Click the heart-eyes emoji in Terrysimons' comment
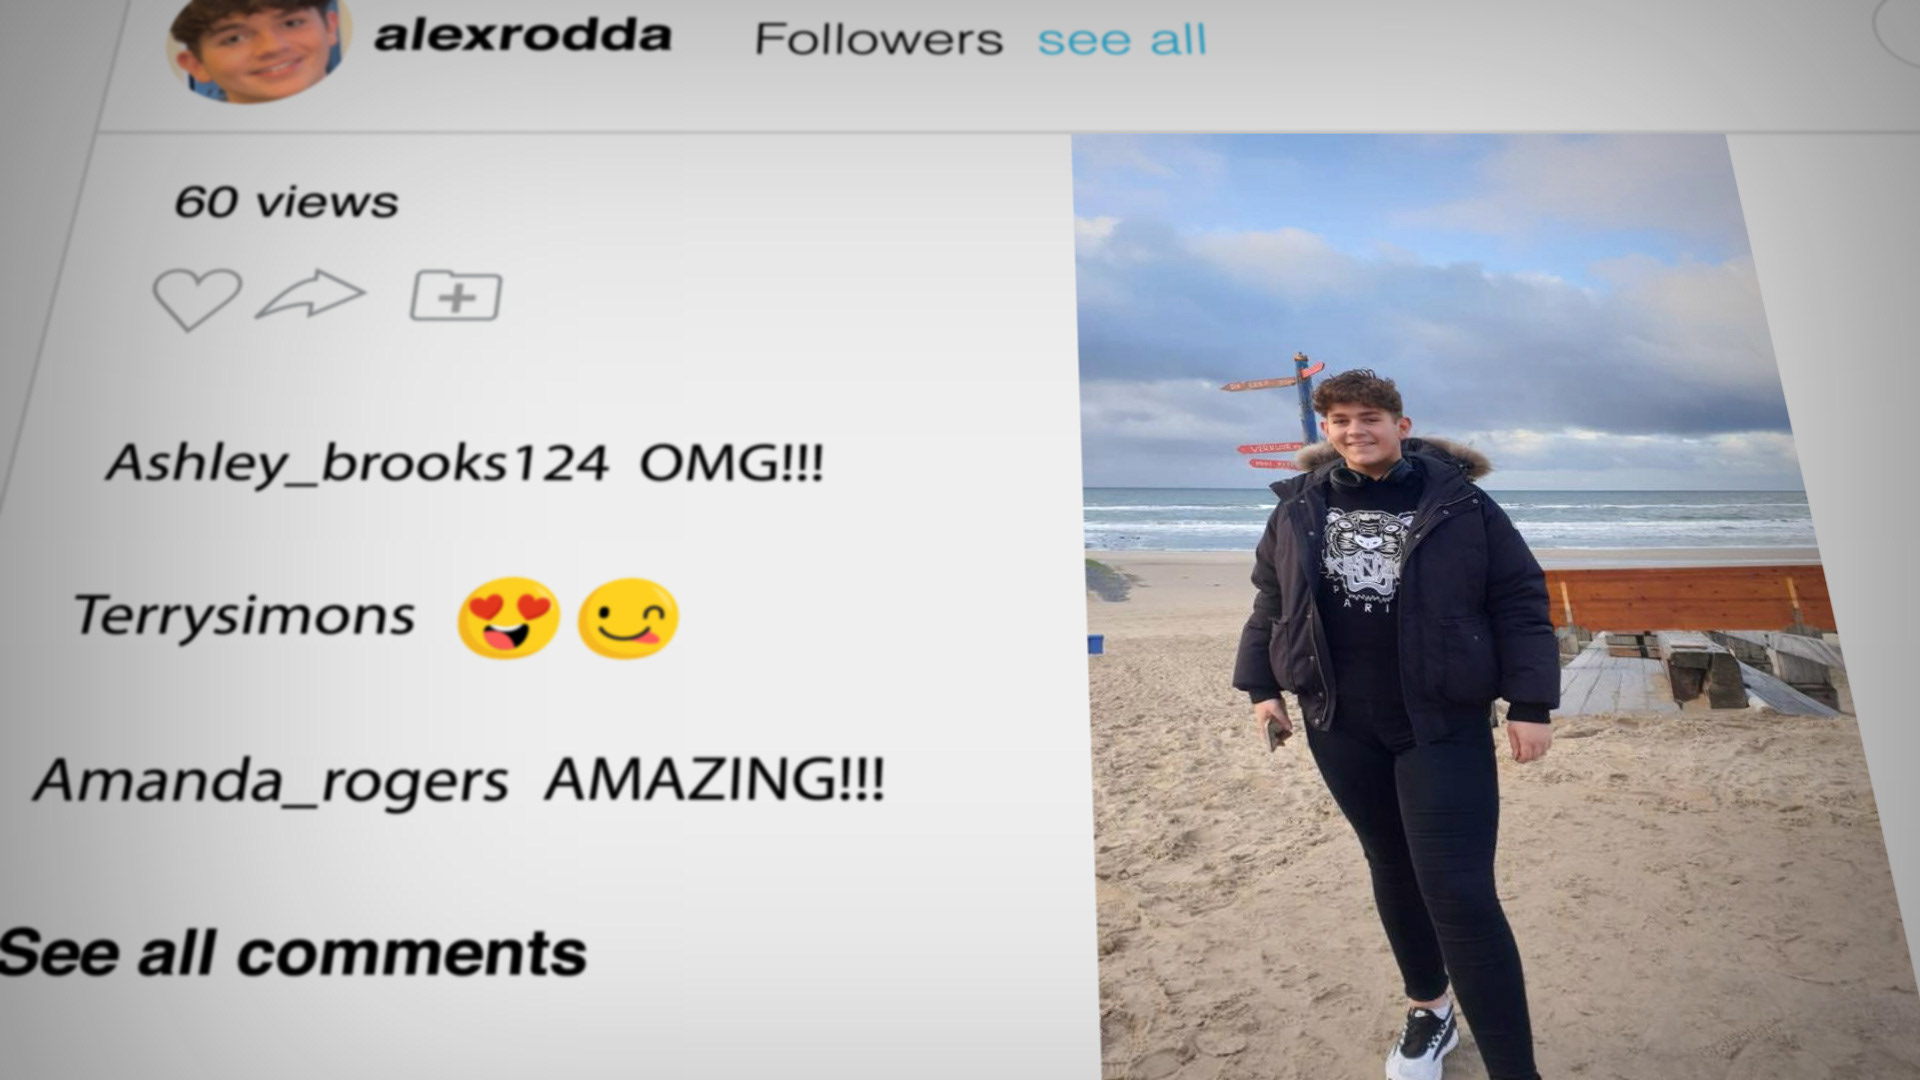Screen dimensions: 1920x1080 (508, 617)
